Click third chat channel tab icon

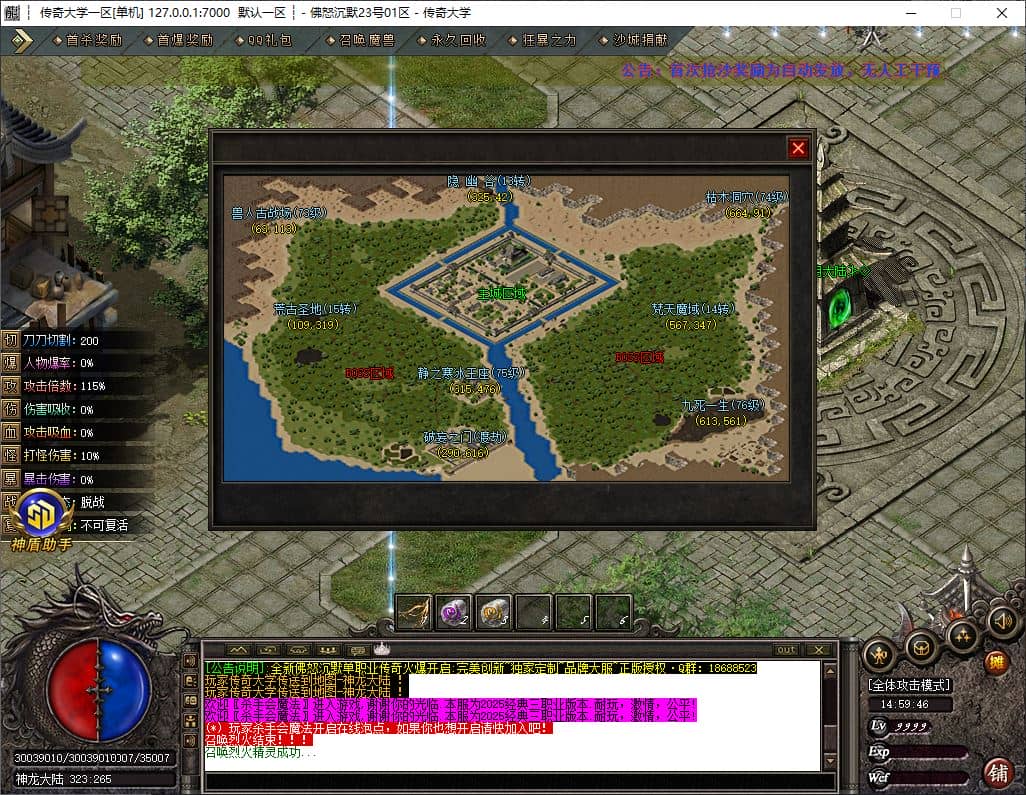point(298,650)
